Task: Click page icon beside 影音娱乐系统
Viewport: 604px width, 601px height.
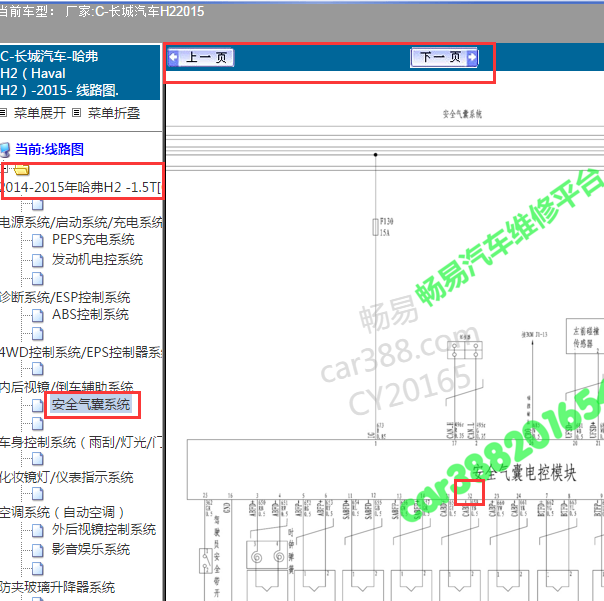Action: click(37, 550)
